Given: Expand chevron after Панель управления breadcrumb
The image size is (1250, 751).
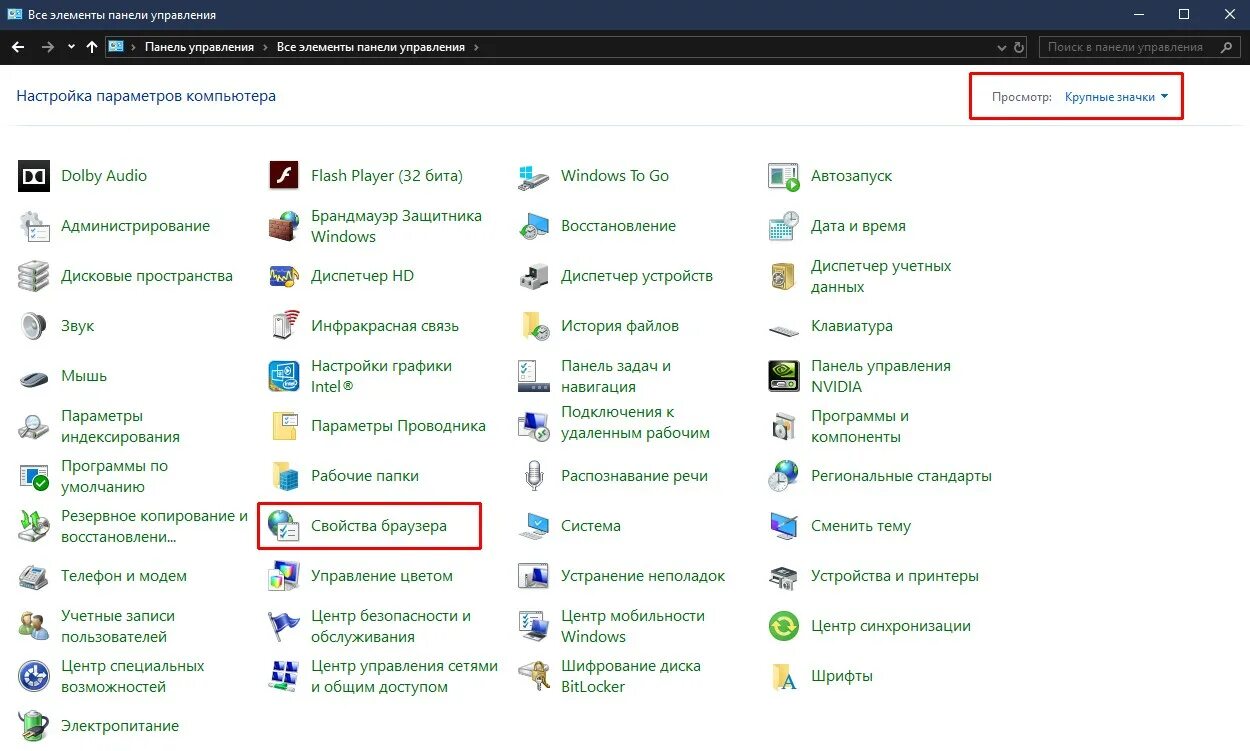Looking at the screenshot, I should click(264, 47).
